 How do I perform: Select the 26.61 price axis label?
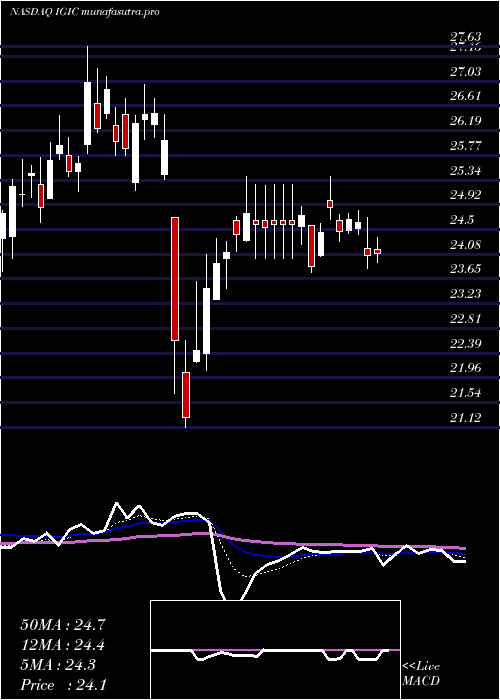[x=466, y=96]
